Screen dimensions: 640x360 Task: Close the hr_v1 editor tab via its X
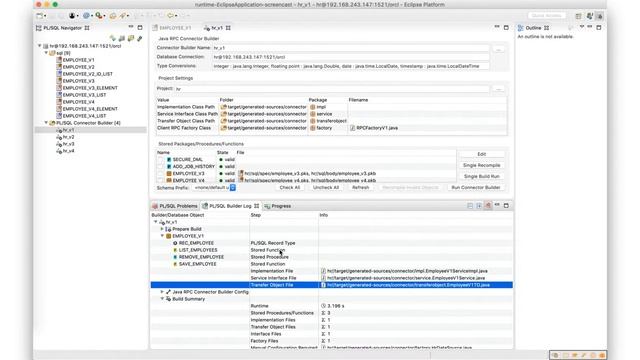228,28
